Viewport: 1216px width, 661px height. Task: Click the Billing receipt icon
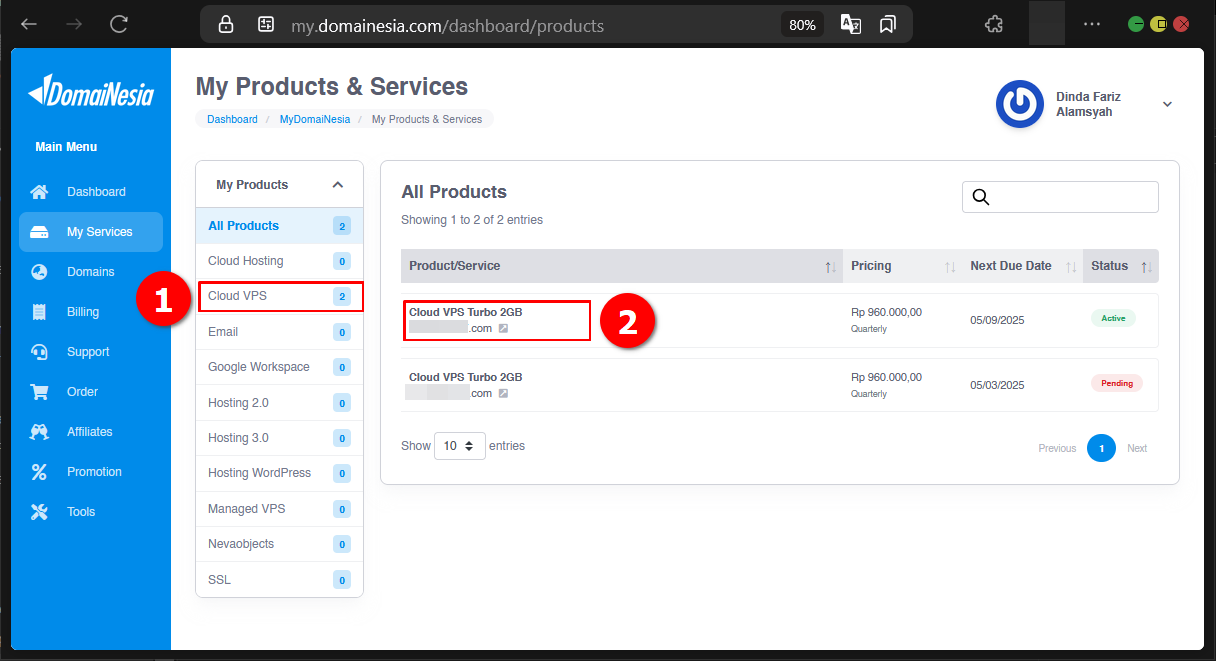click(39, 312)
